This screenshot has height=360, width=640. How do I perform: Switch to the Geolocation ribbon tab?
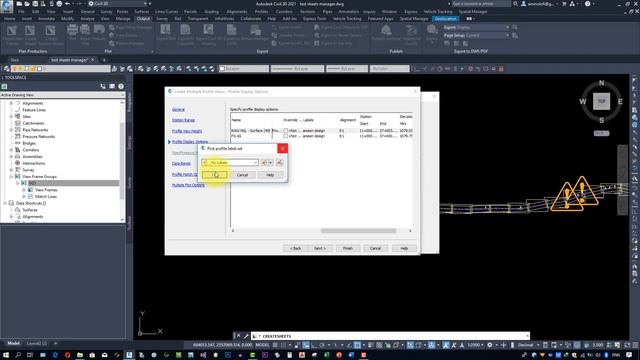[445, 19]
